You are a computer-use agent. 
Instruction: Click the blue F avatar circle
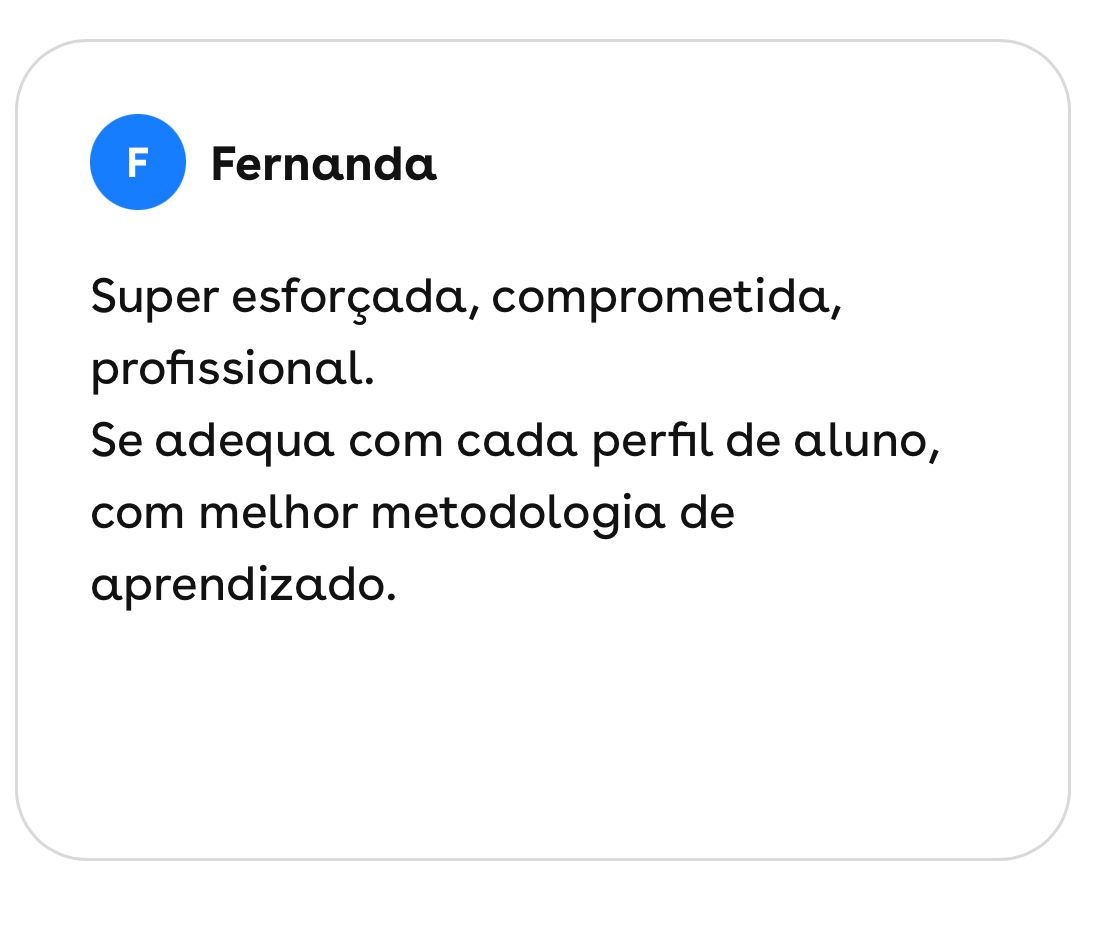click(137, 162)
